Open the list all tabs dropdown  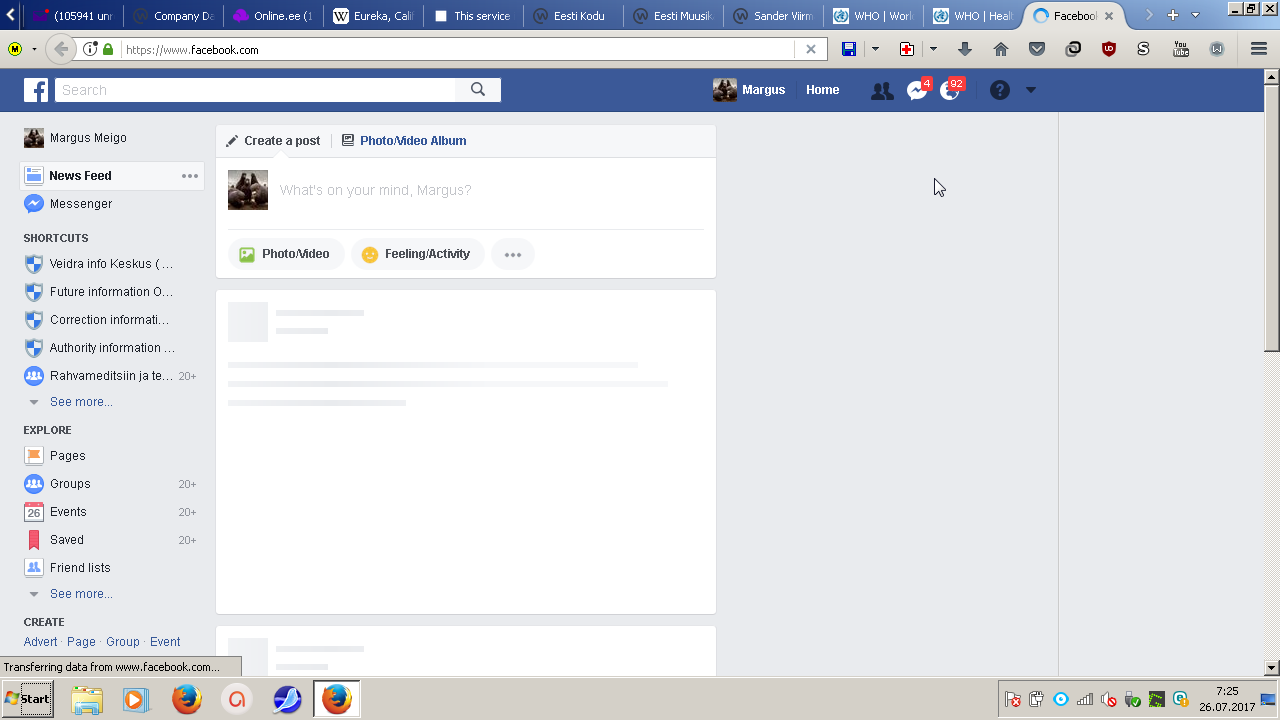(1195, 16)
